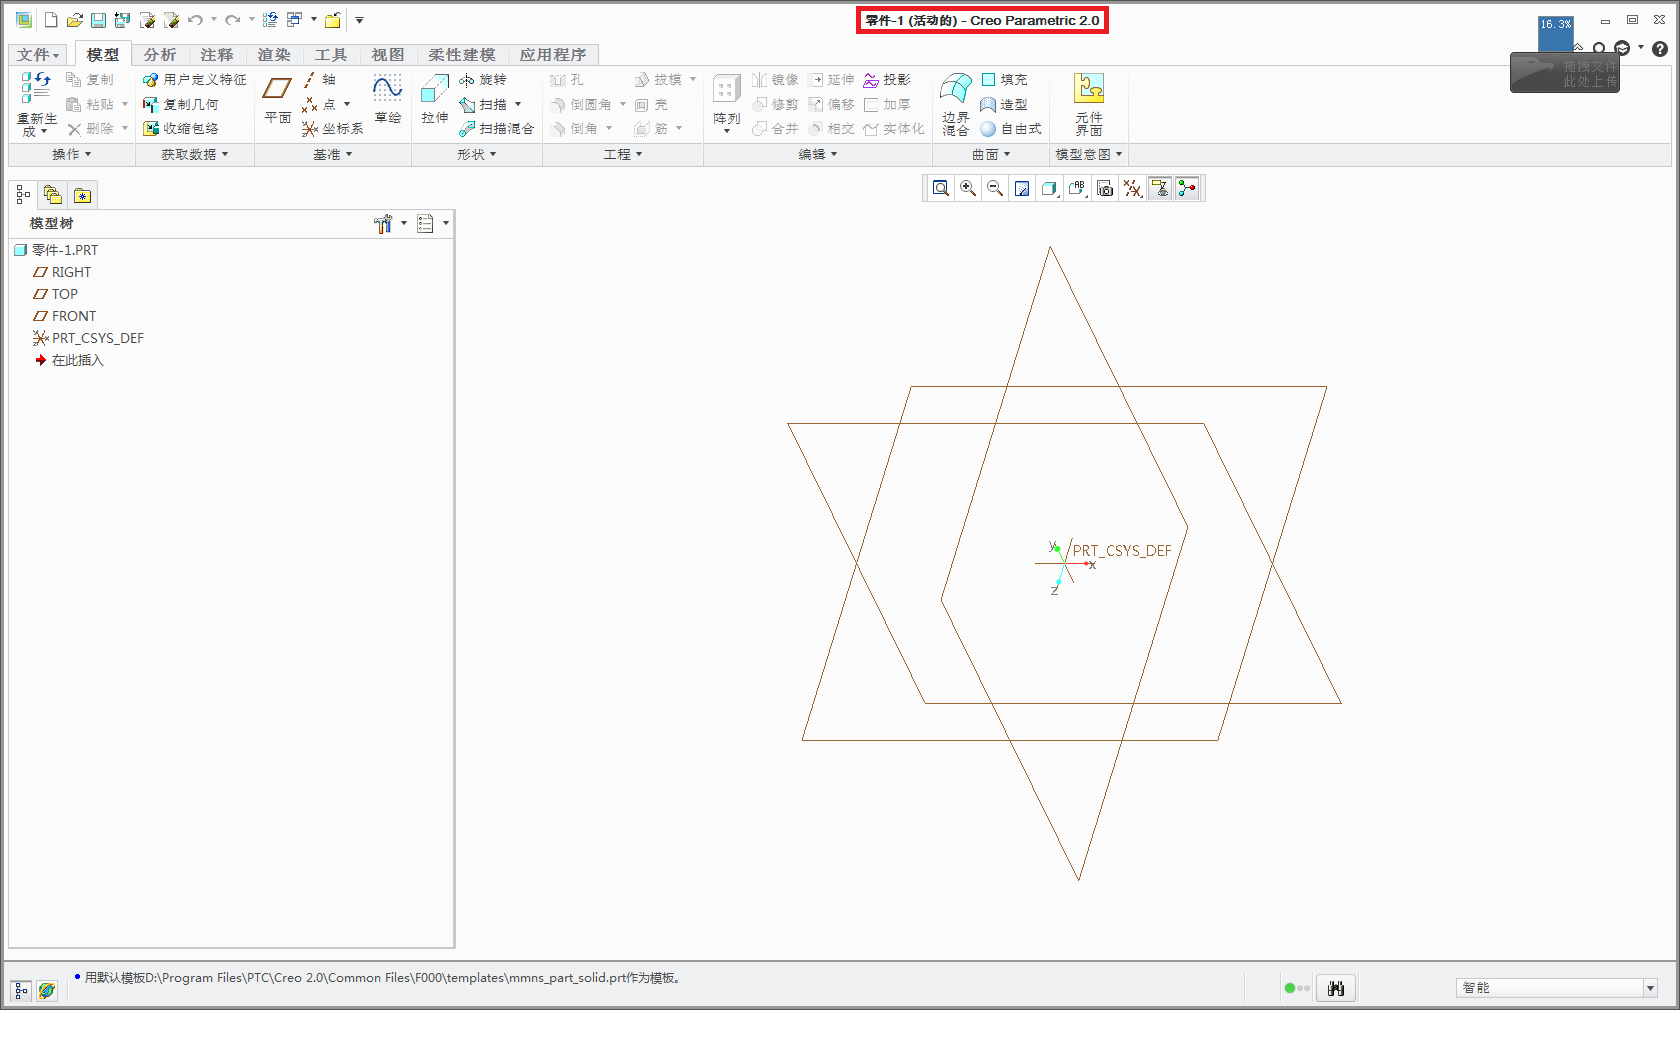Click the 填充 (Fill) surface tool
This screenshot has height=1050, width=1680.
click(x=1004, y=80)
